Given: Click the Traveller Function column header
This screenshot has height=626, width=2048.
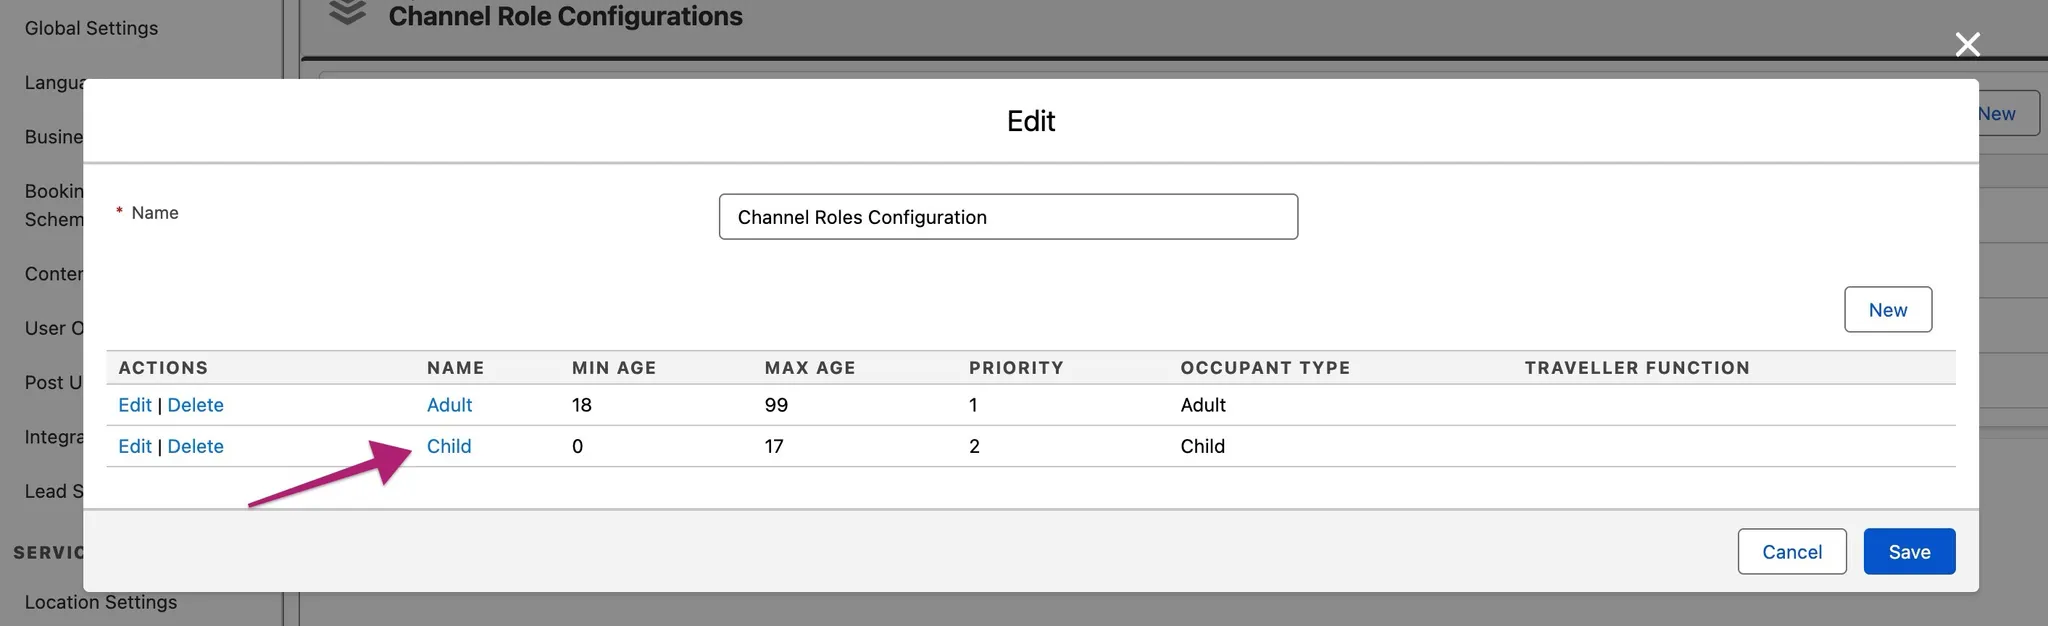Looking at the screenshot, I should (x=1637, y=368).
